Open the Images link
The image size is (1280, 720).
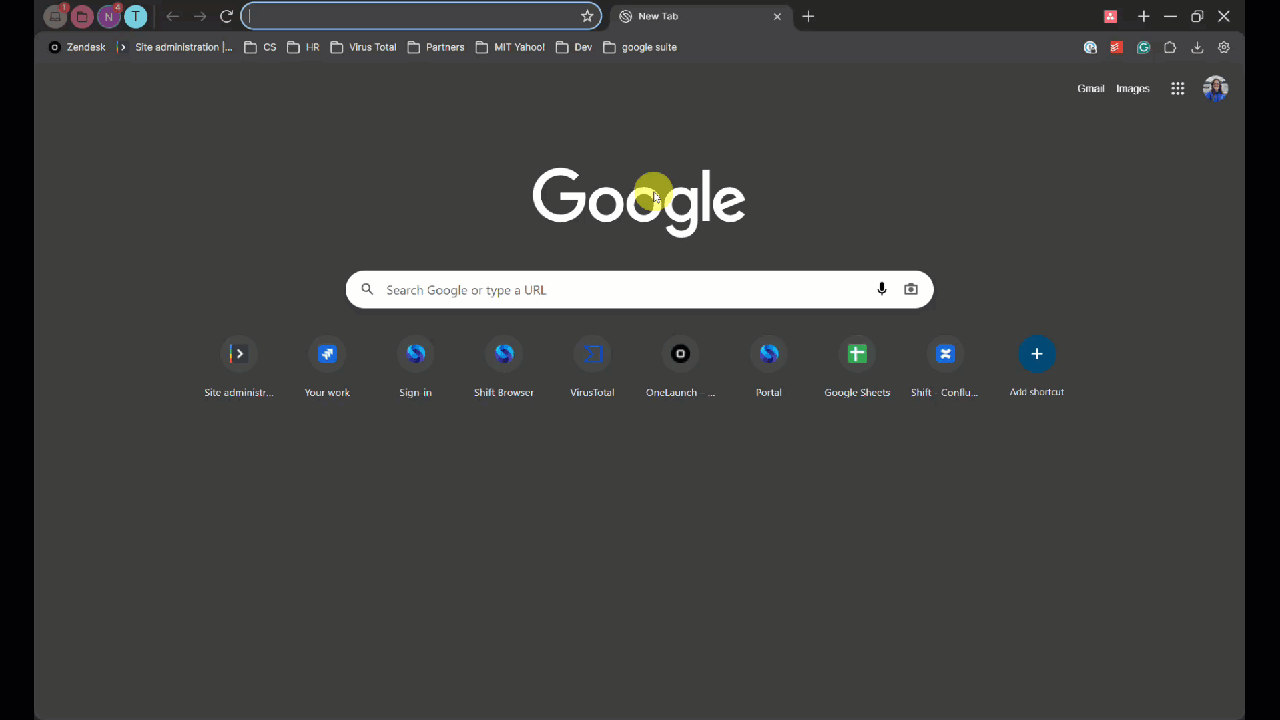point(1133,89)
